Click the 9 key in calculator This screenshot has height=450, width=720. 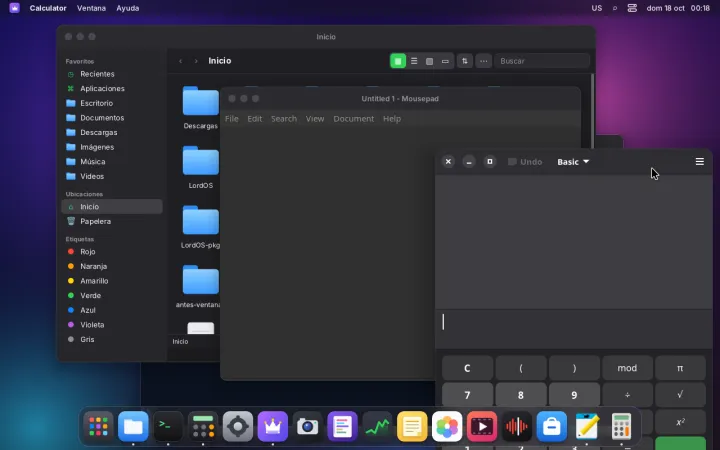click(574, 395)
